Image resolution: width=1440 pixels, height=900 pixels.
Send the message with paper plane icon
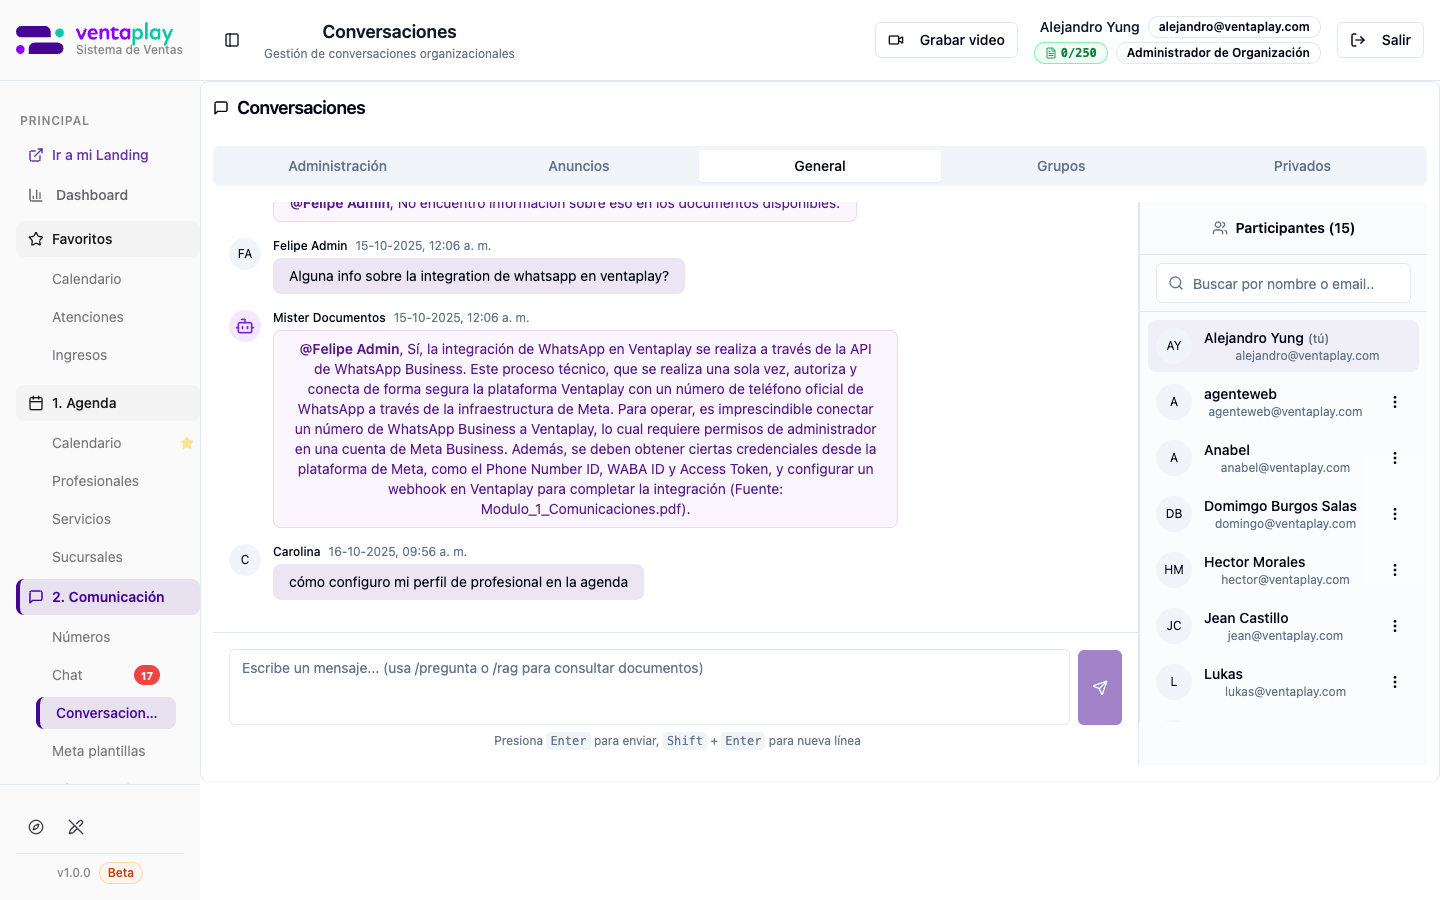pos(1099,687)
